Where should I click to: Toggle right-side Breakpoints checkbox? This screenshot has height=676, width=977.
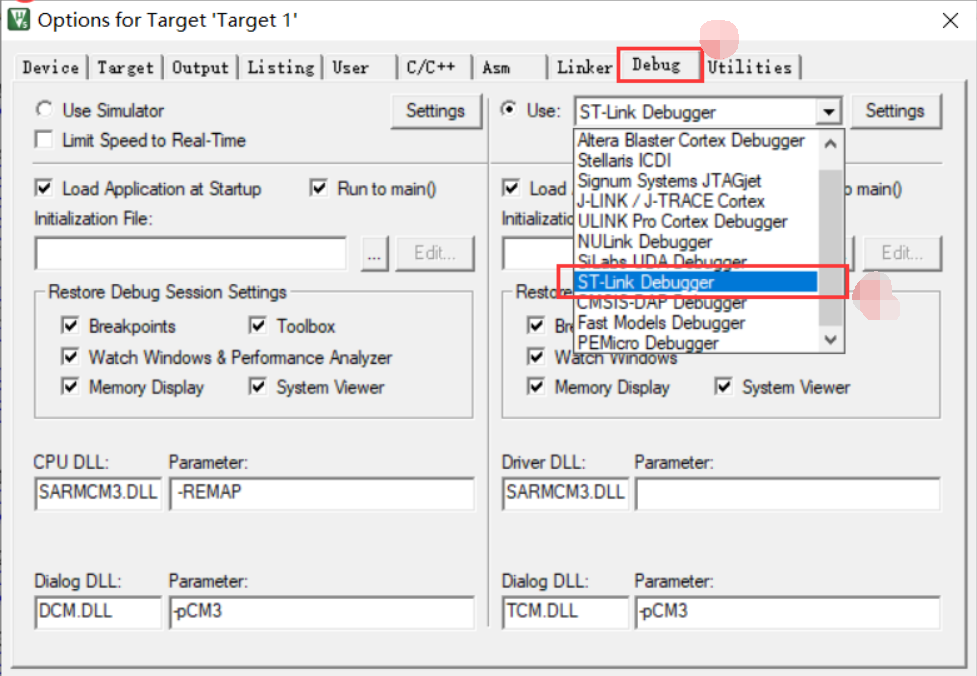click(x=536, y=325)
